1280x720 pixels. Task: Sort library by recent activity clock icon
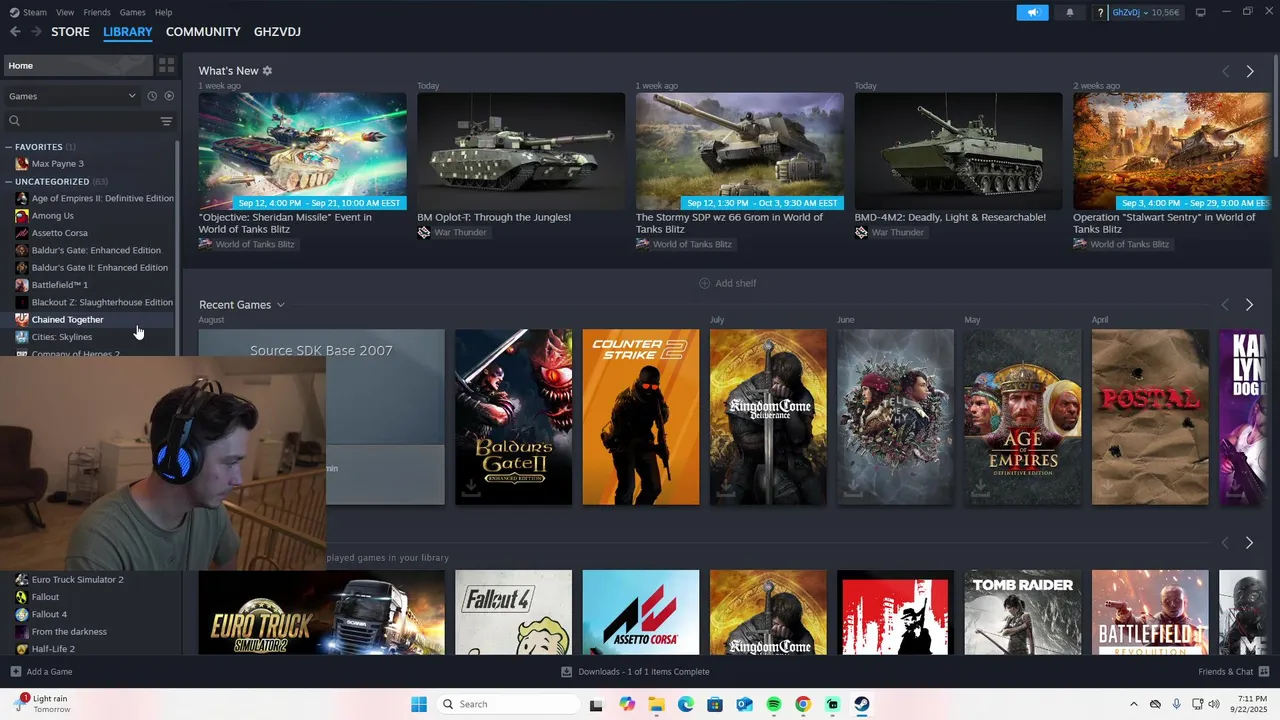click(152, 96)
